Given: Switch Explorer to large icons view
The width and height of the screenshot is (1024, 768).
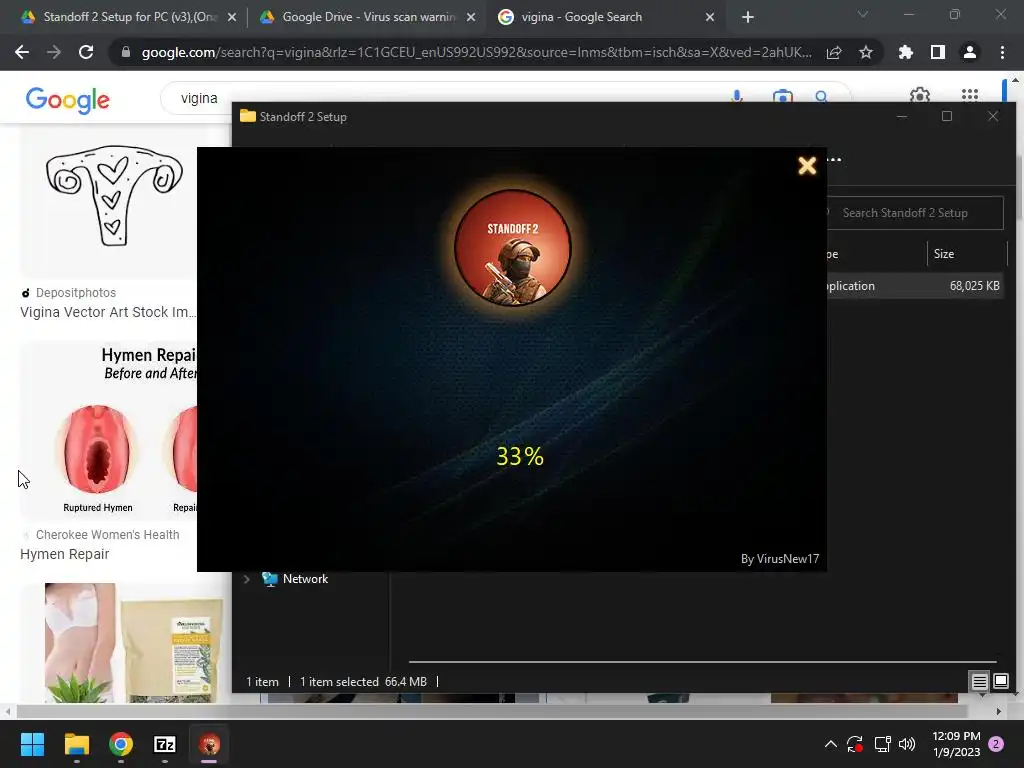Looking at the screenshot, I should (x=1000, y=682).
